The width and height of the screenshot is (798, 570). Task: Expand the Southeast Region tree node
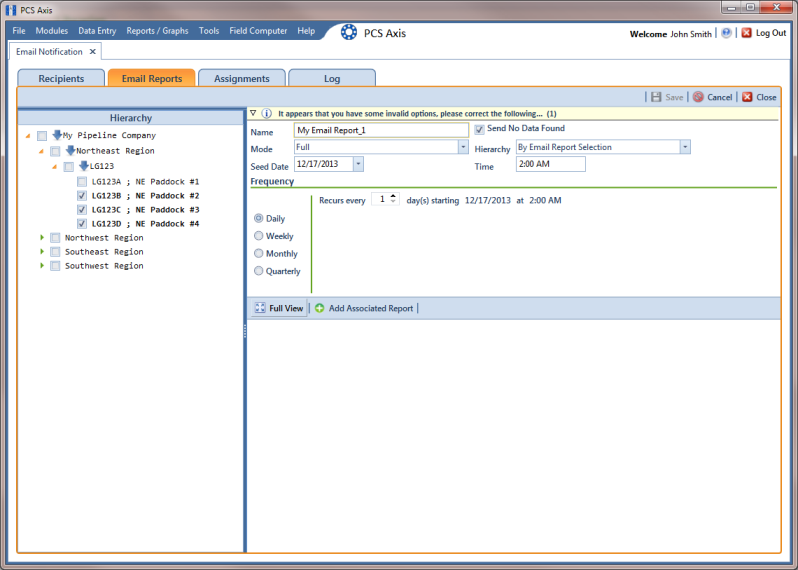click(x=42, y=251)
